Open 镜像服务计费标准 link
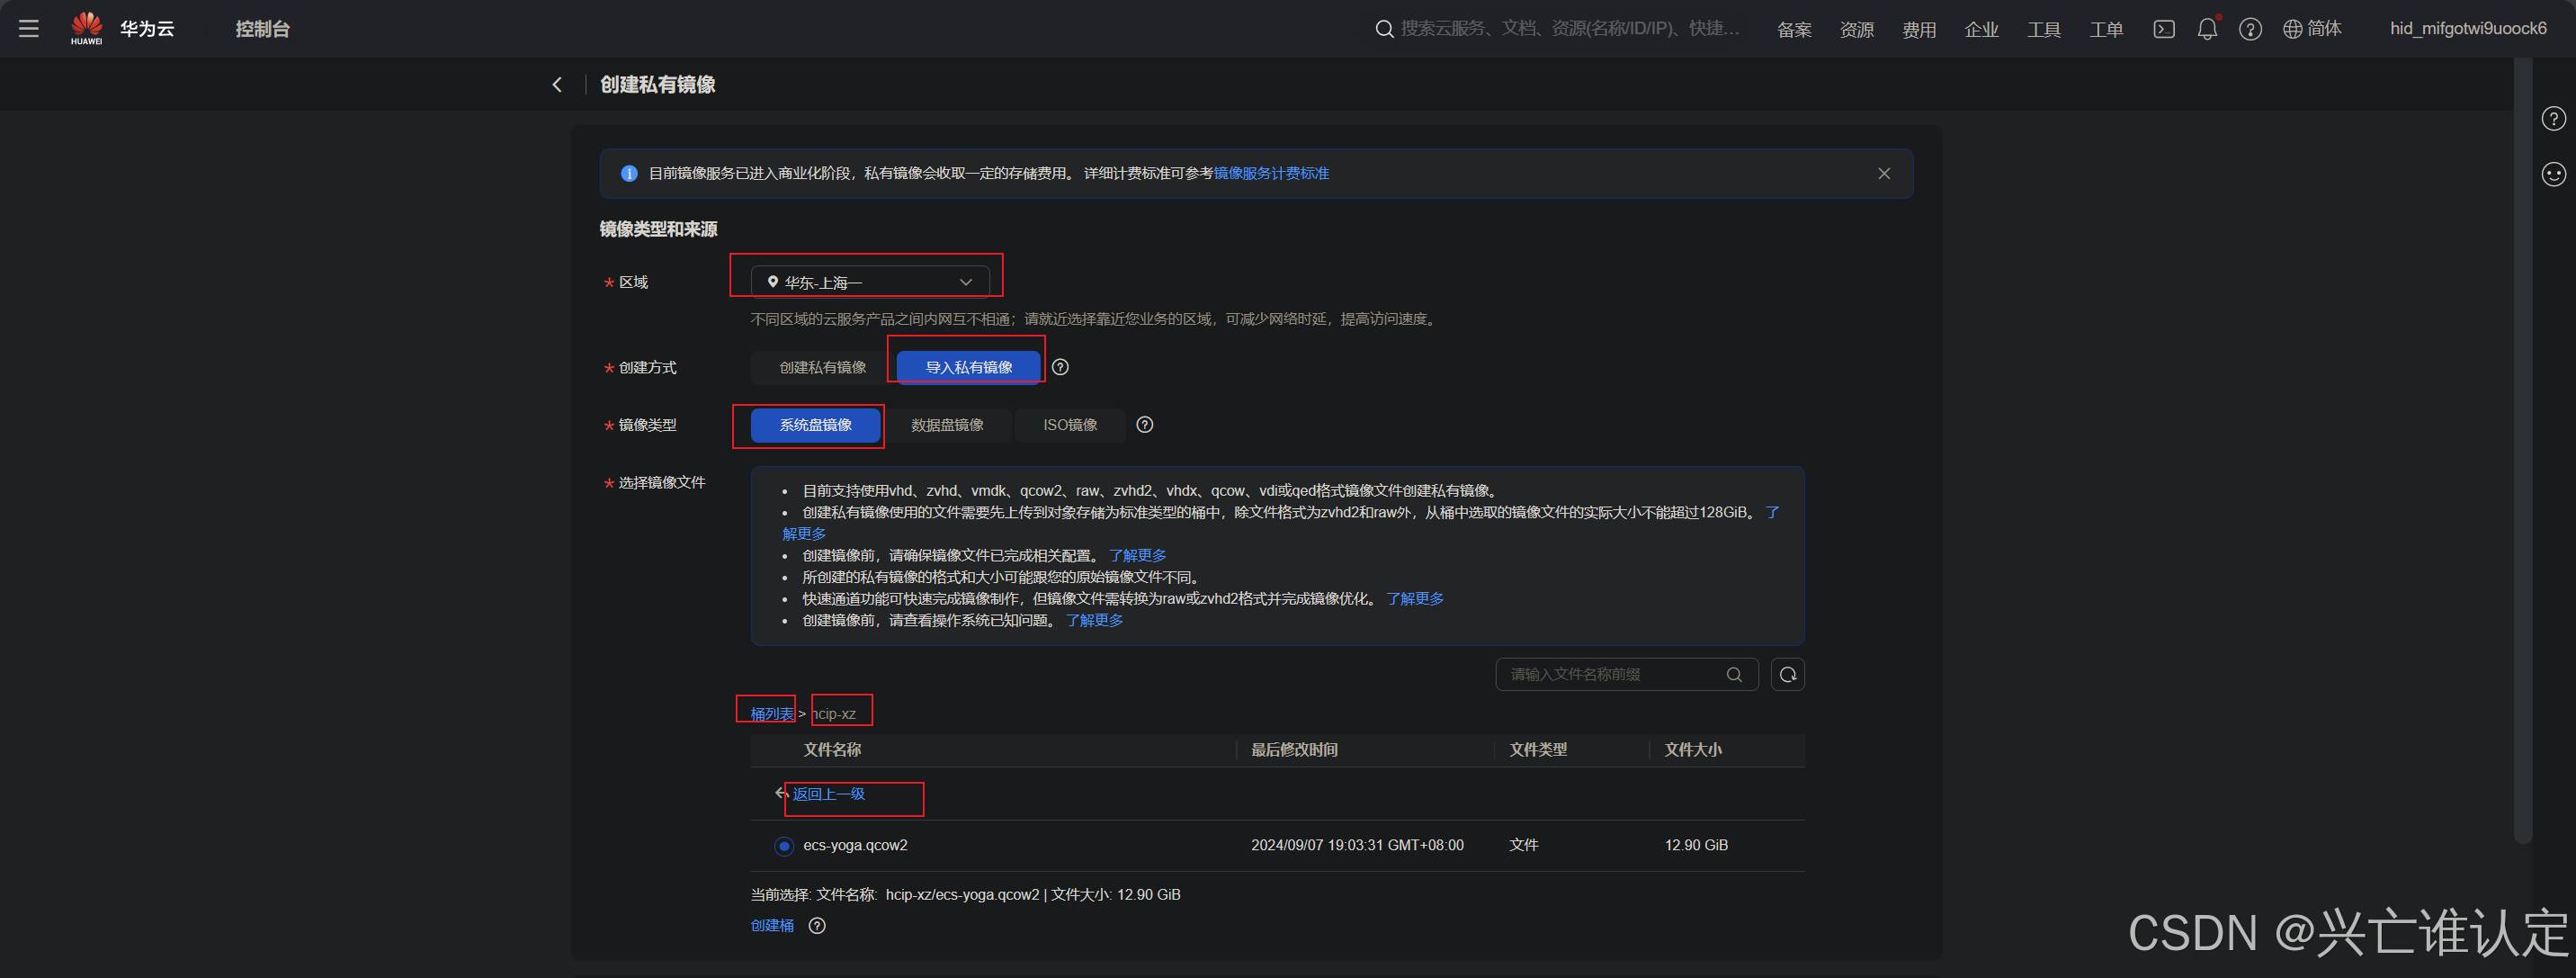The height and width of the screenshot is (978, 2576). pos(1271,174)
